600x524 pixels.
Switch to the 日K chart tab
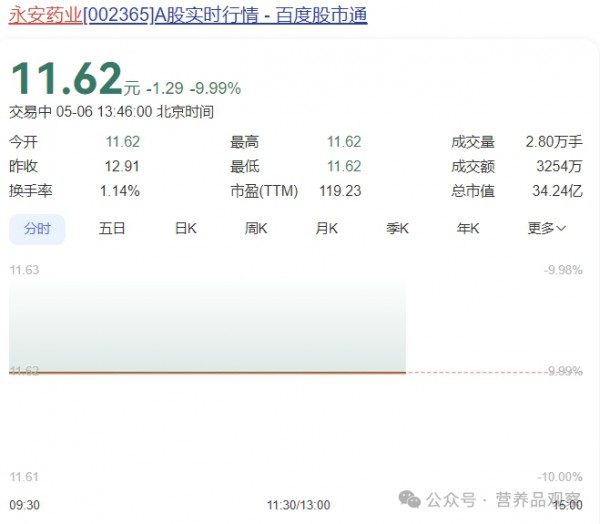186,229
